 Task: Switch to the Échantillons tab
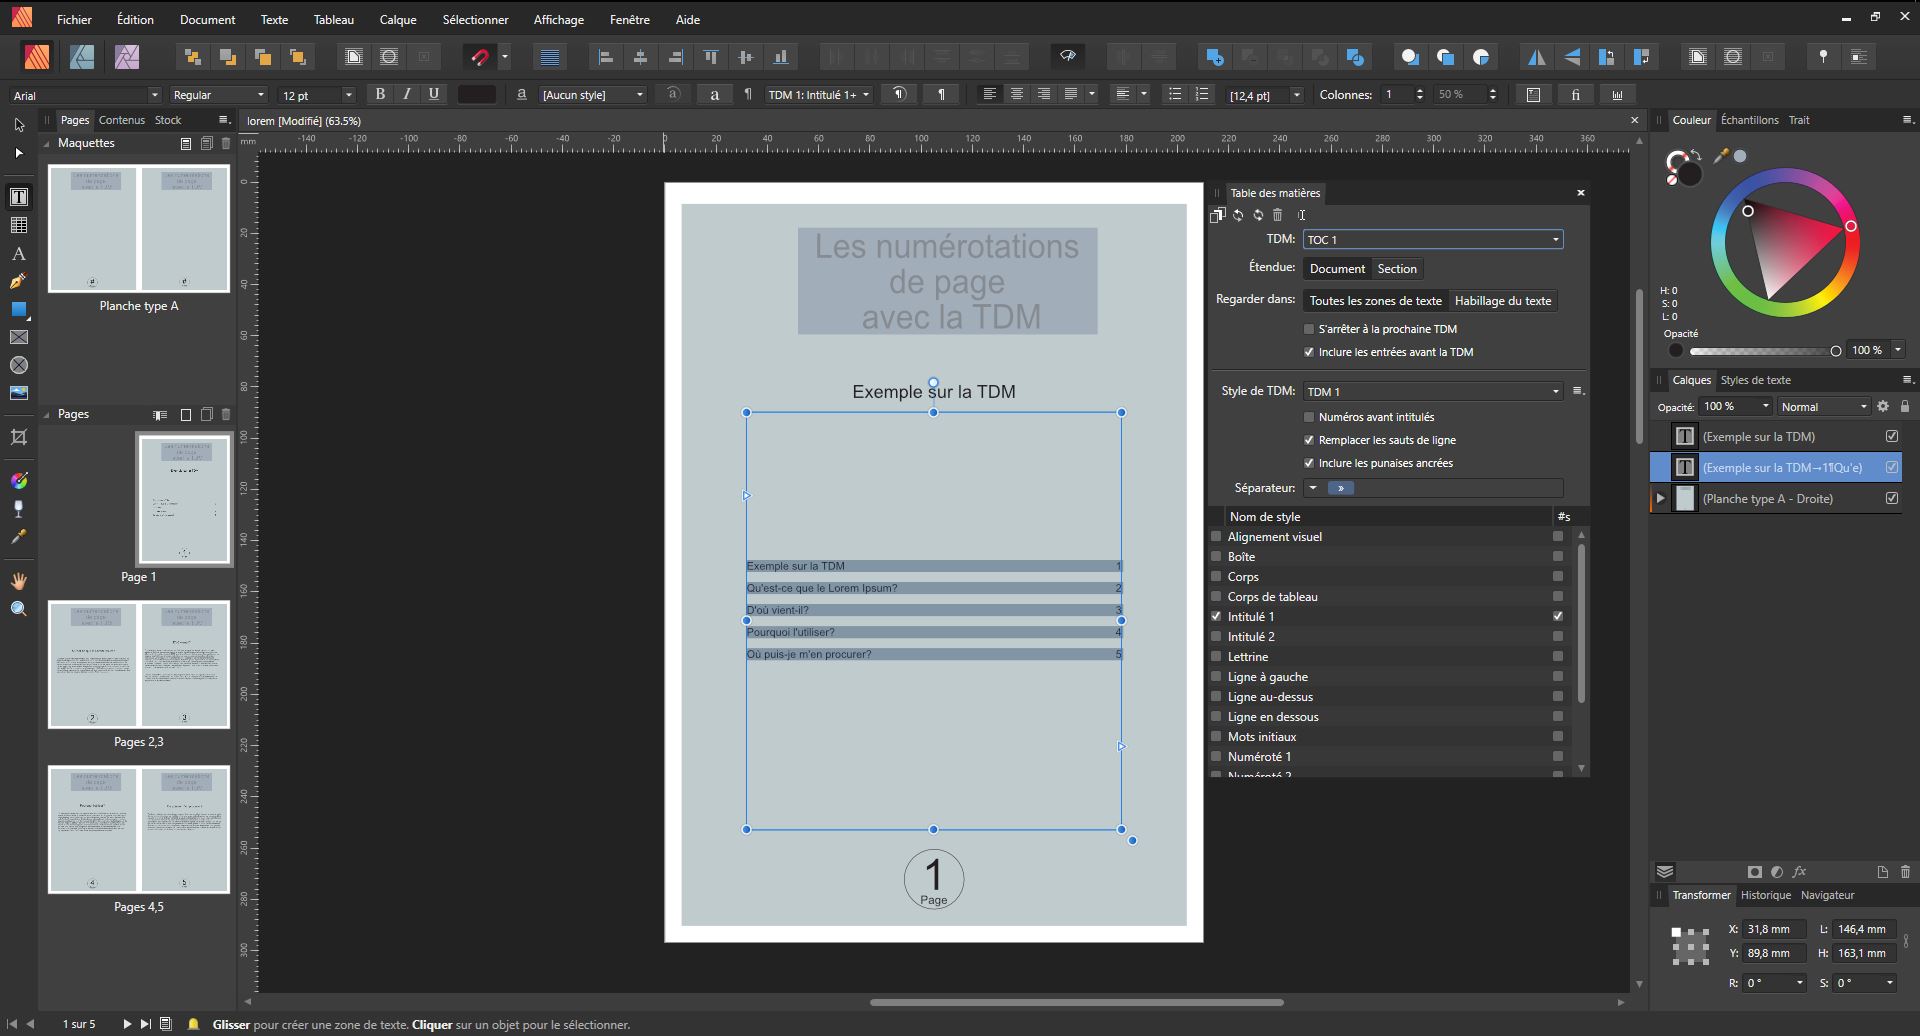pyautogui.click(x=1749, y=120)
